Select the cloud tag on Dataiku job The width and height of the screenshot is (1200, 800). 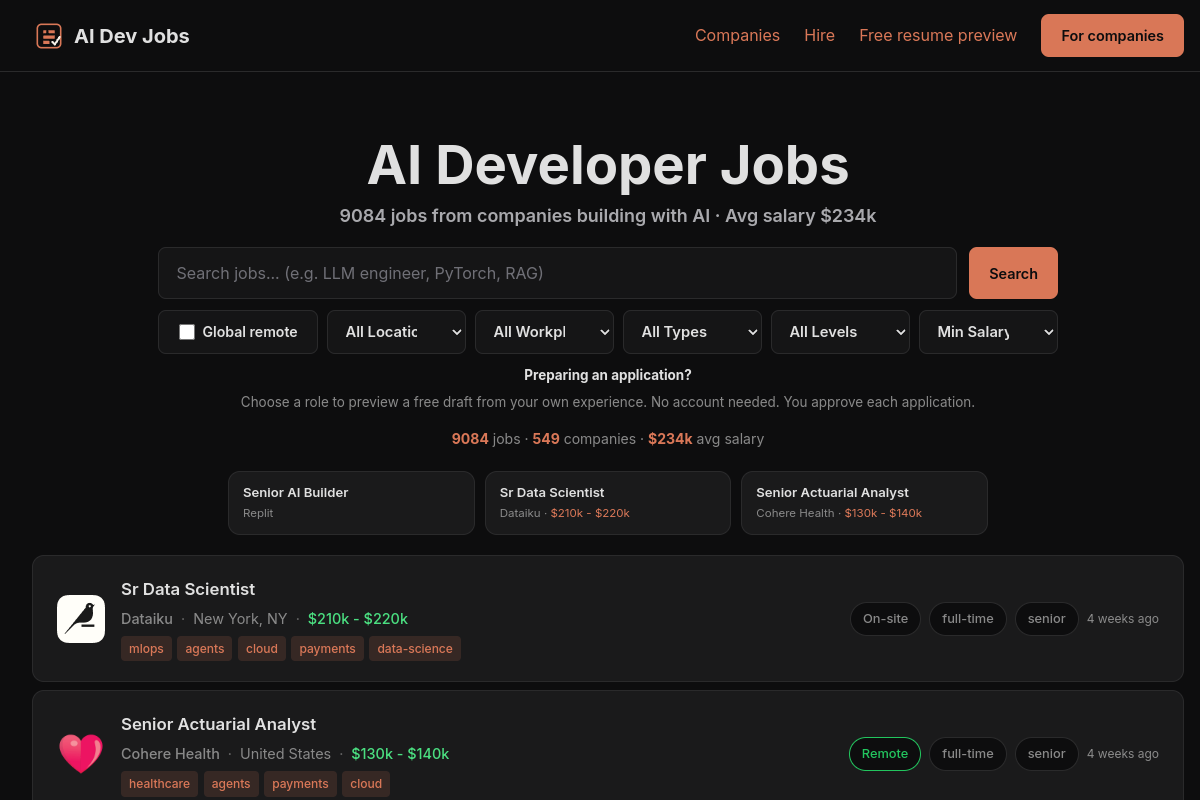pos(262,649)
